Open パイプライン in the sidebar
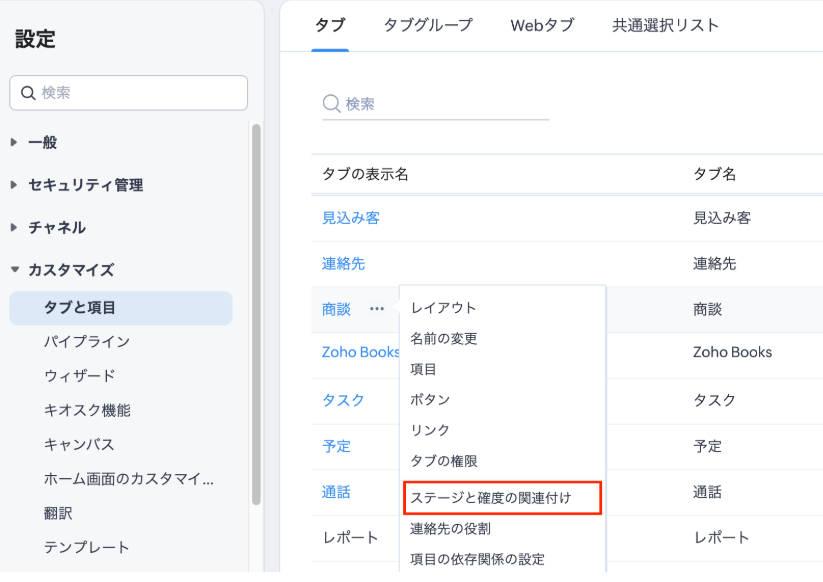Screen dimensions: 823x582 tap(87, 342)
